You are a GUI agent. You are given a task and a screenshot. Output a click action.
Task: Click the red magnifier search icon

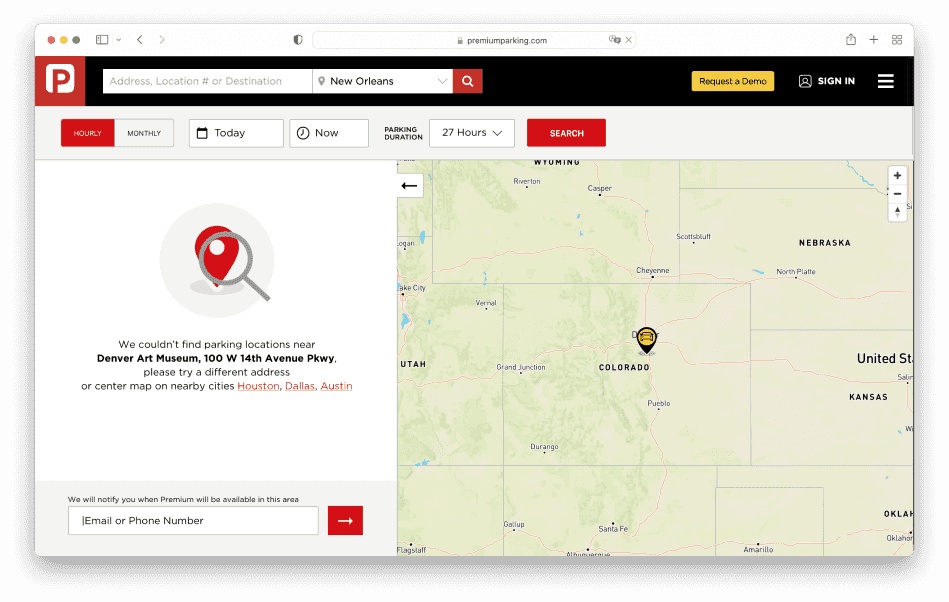click(467, 81)
